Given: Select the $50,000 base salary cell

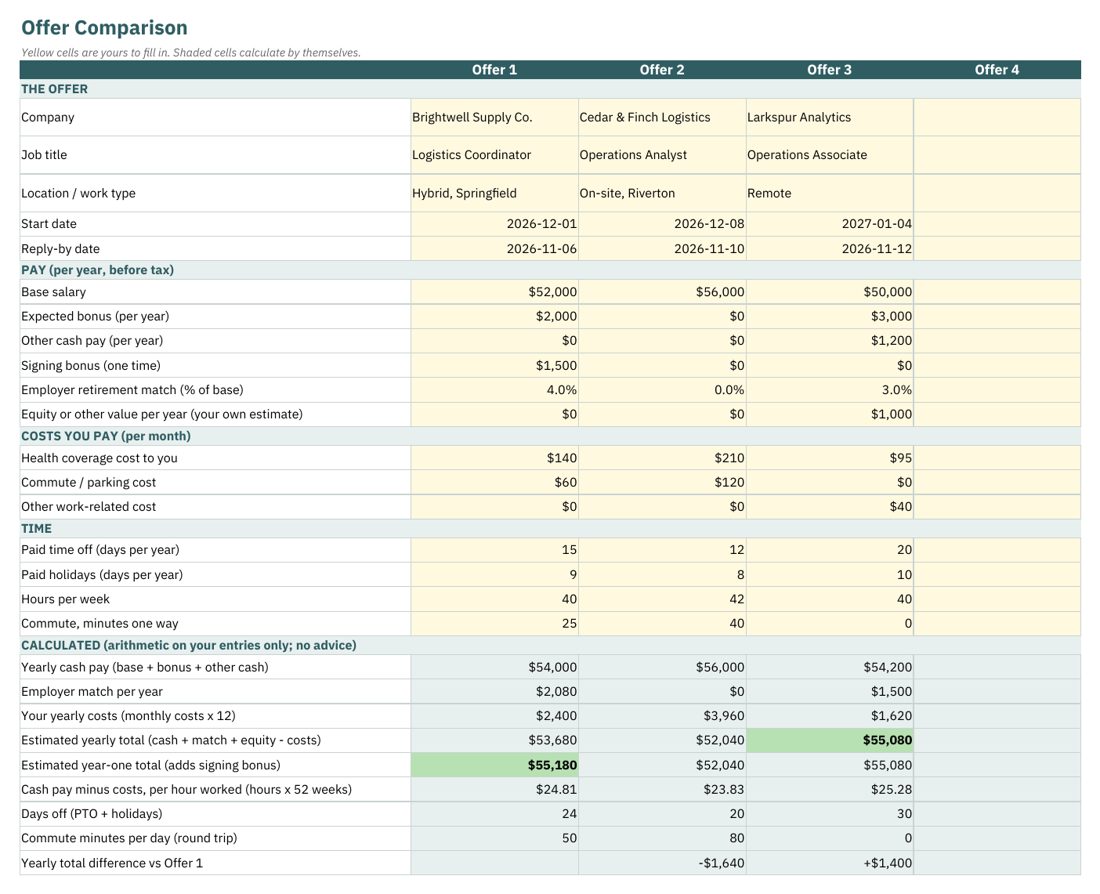Looking at the screenshot, I should (x=830, y=292).
